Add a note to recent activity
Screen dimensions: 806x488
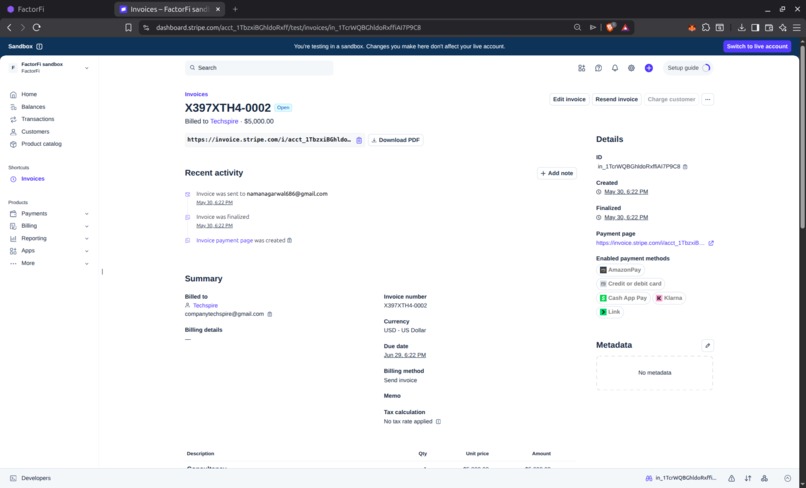[x=557, y=173]
